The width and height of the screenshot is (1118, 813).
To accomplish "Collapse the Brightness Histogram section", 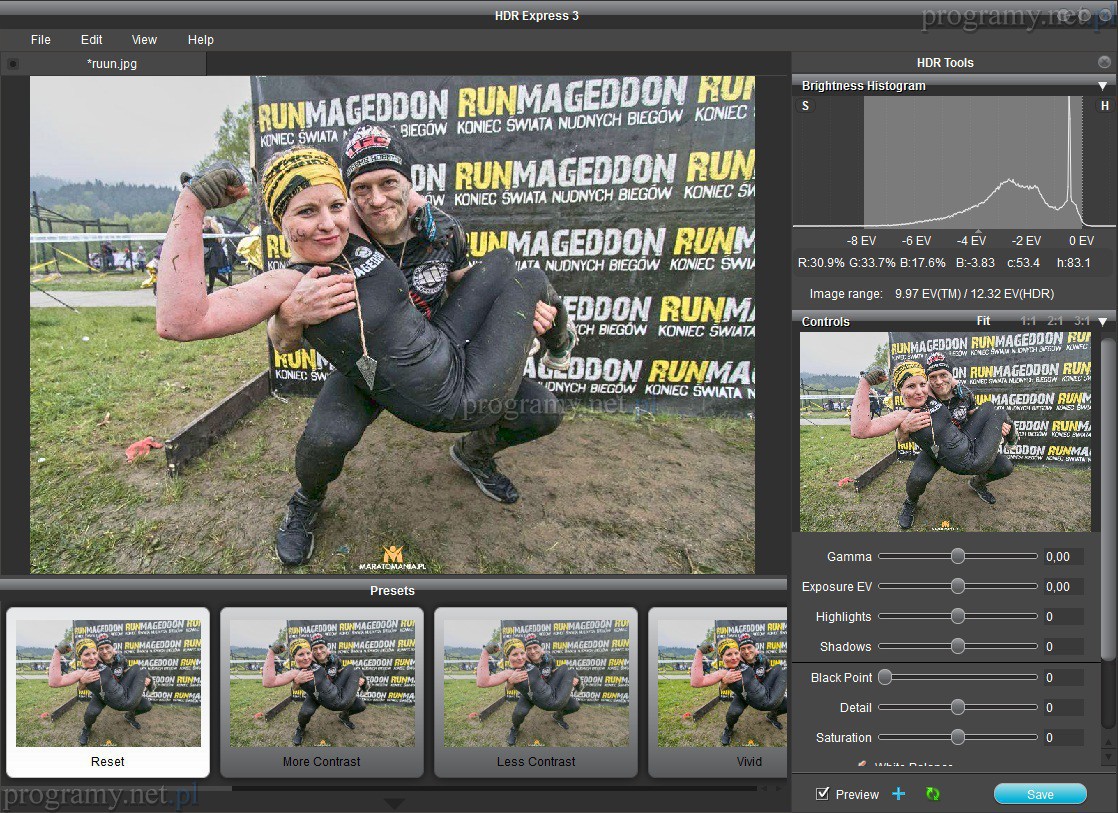I will point(1102,86).
